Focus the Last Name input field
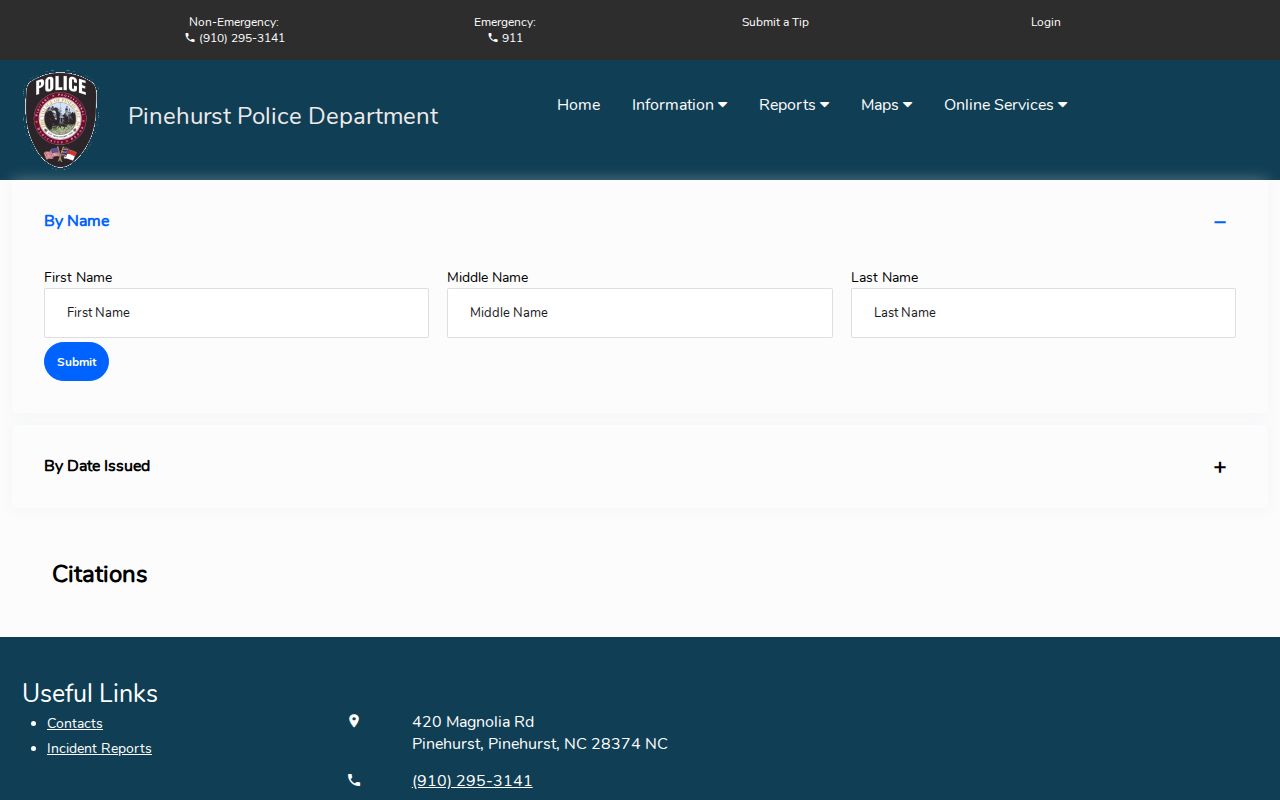This screenshot has width=1280, height=800. 1043,313
